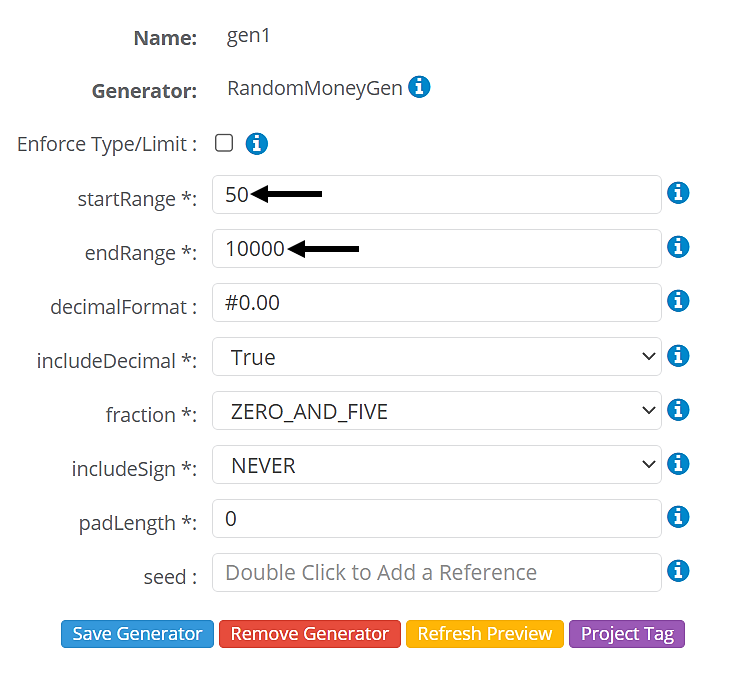Open the includeDecimal dropdown showing True
The width and height of the screenshot is (733, 678).
coord(437,357)
